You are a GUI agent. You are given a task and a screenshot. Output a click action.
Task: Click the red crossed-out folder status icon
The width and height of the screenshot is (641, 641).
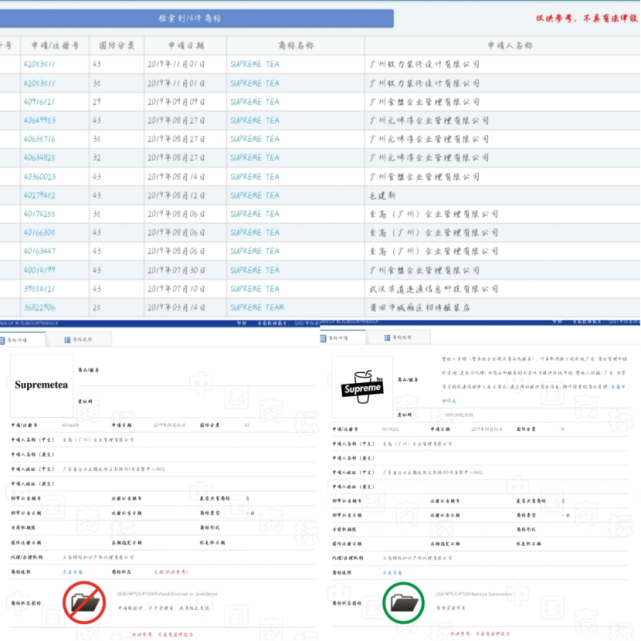84,602
